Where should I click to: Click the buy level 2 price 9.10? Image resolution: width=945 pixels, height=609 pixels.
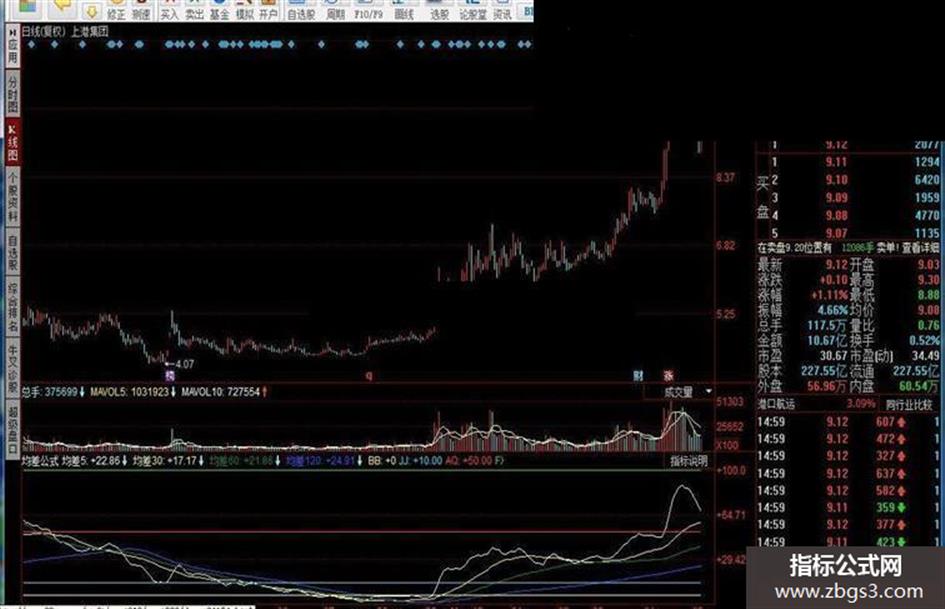[x=837, y=180]
